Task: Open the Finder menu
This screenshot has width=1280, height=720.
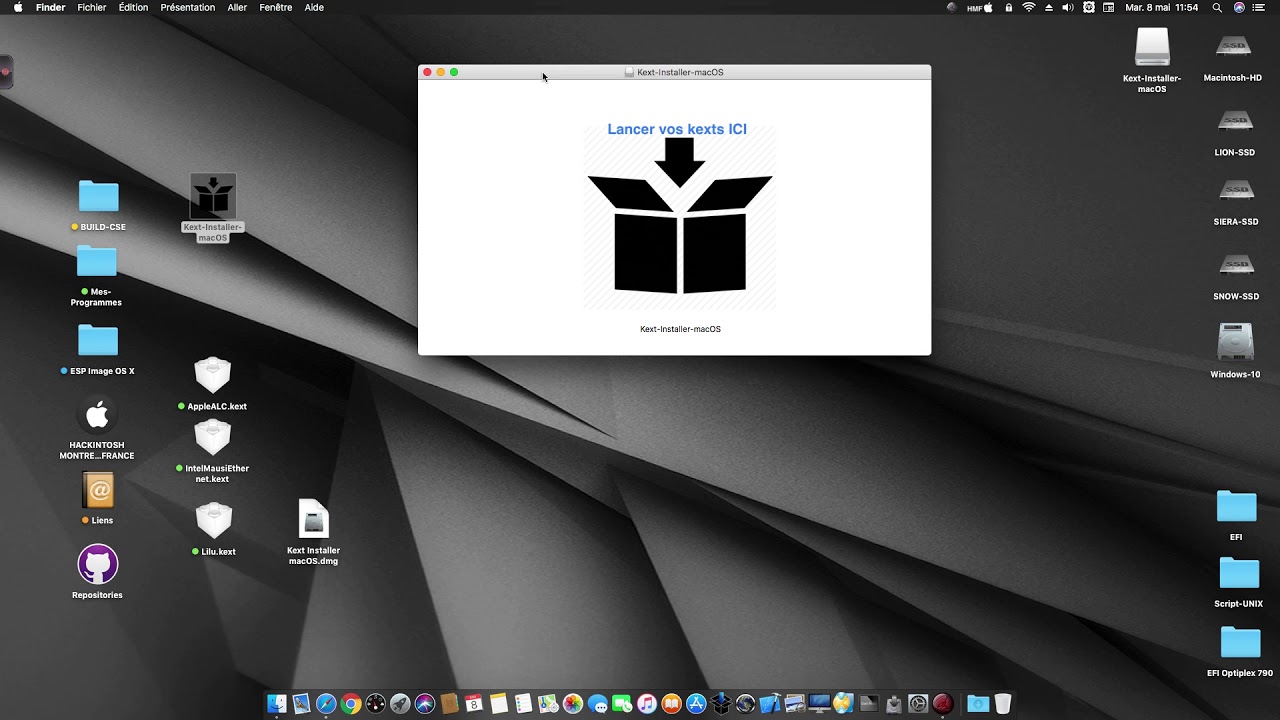Action: click(x=50, y=7)
